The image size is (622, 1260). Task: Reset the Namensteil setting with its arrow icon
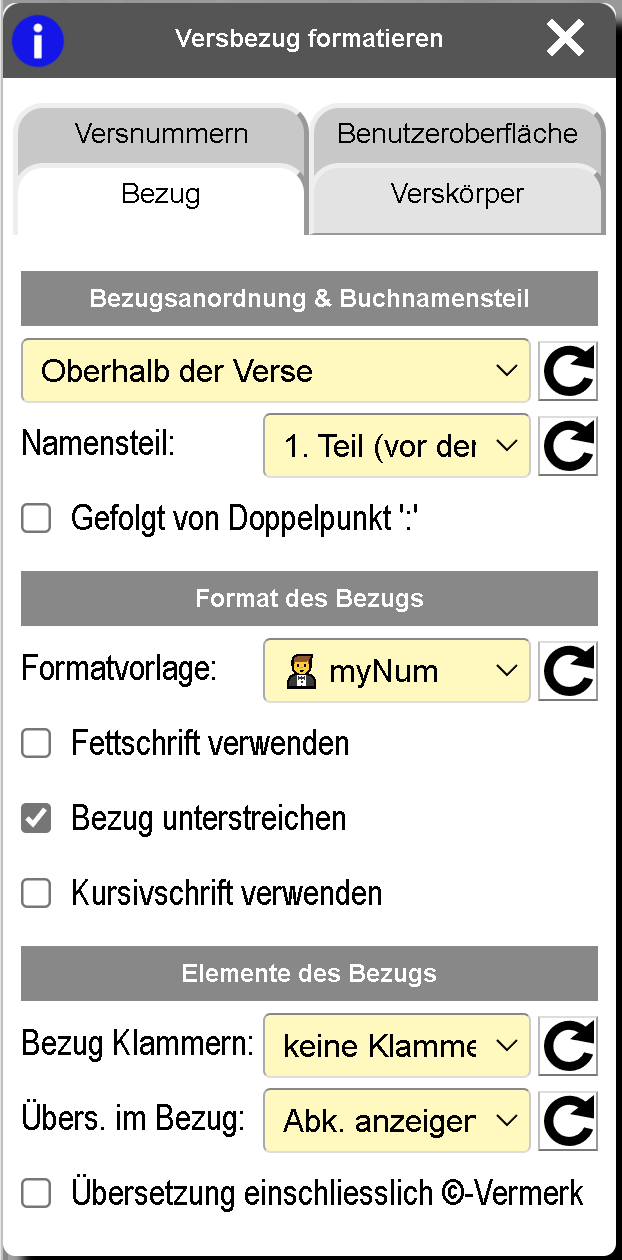pyautogui.click(x=568, y=446)
